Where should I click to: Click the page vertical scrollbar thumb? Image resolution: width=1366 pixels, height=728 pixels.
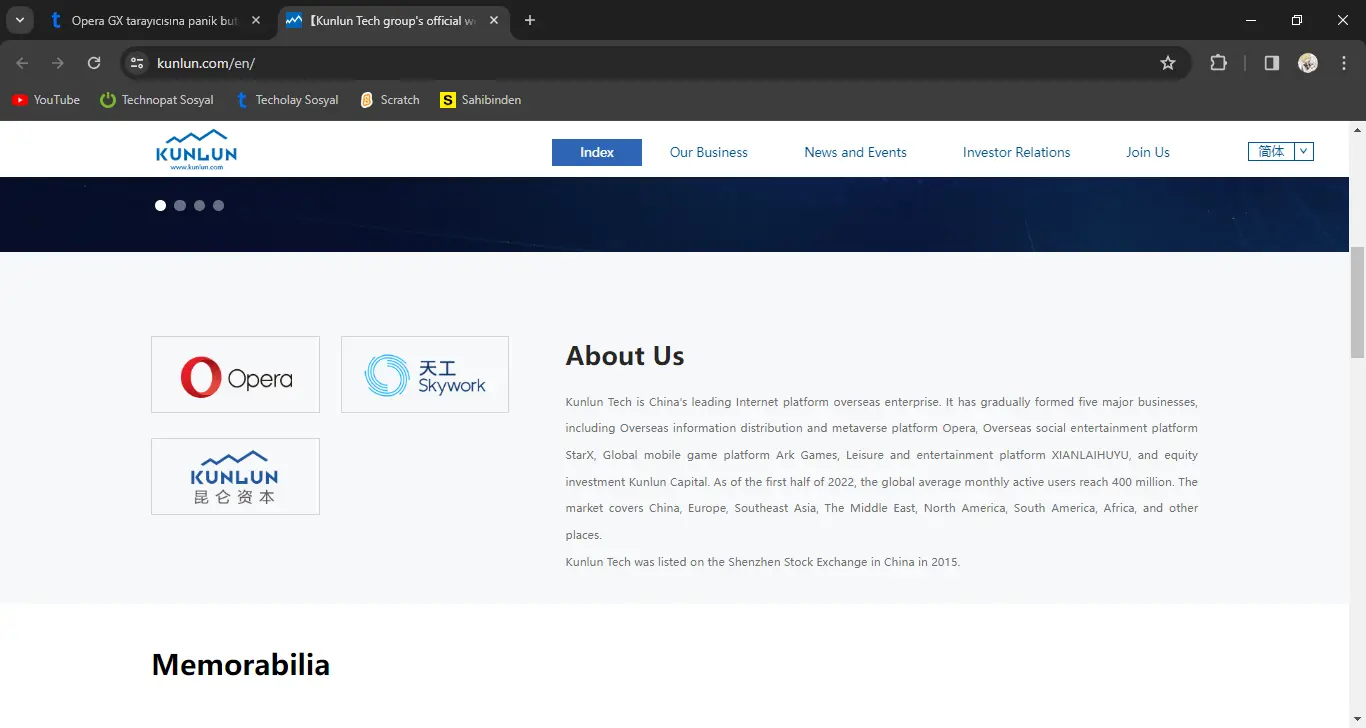[x=1357, y=302]
